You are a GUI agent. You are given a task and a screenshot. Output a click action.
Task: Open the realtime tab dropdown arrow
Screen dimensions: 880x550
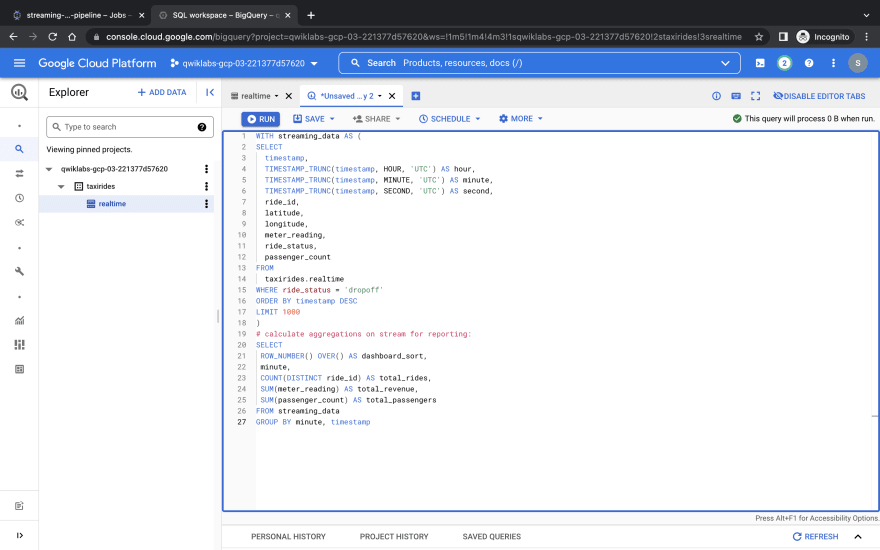pos(276,96)
